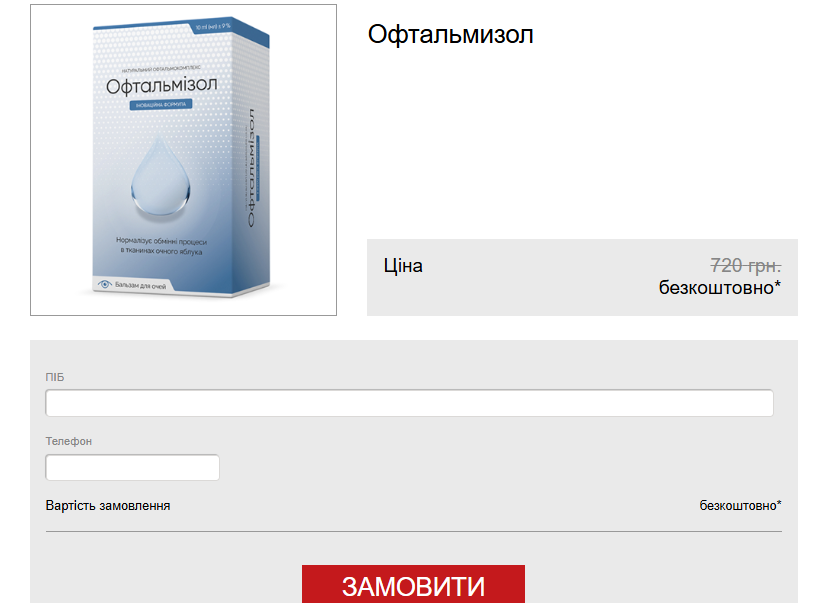The width and height of the screenshot is (827, 603).
Task: Click the eye icon on product box
Action: [x=104, y=284]
